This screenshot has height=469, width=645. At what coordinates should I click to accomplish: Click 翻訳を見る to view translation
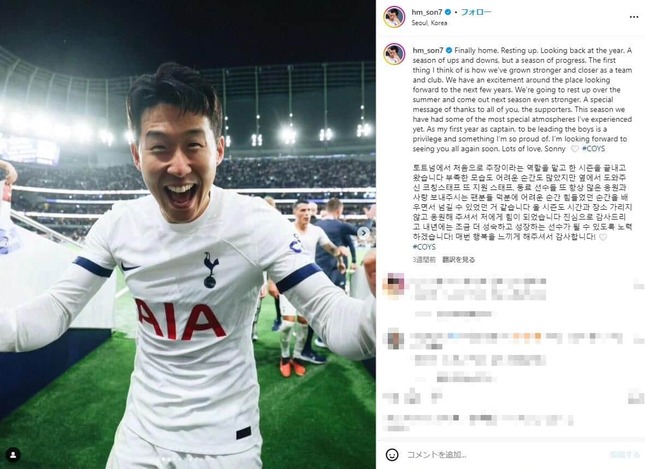[458, 260]
